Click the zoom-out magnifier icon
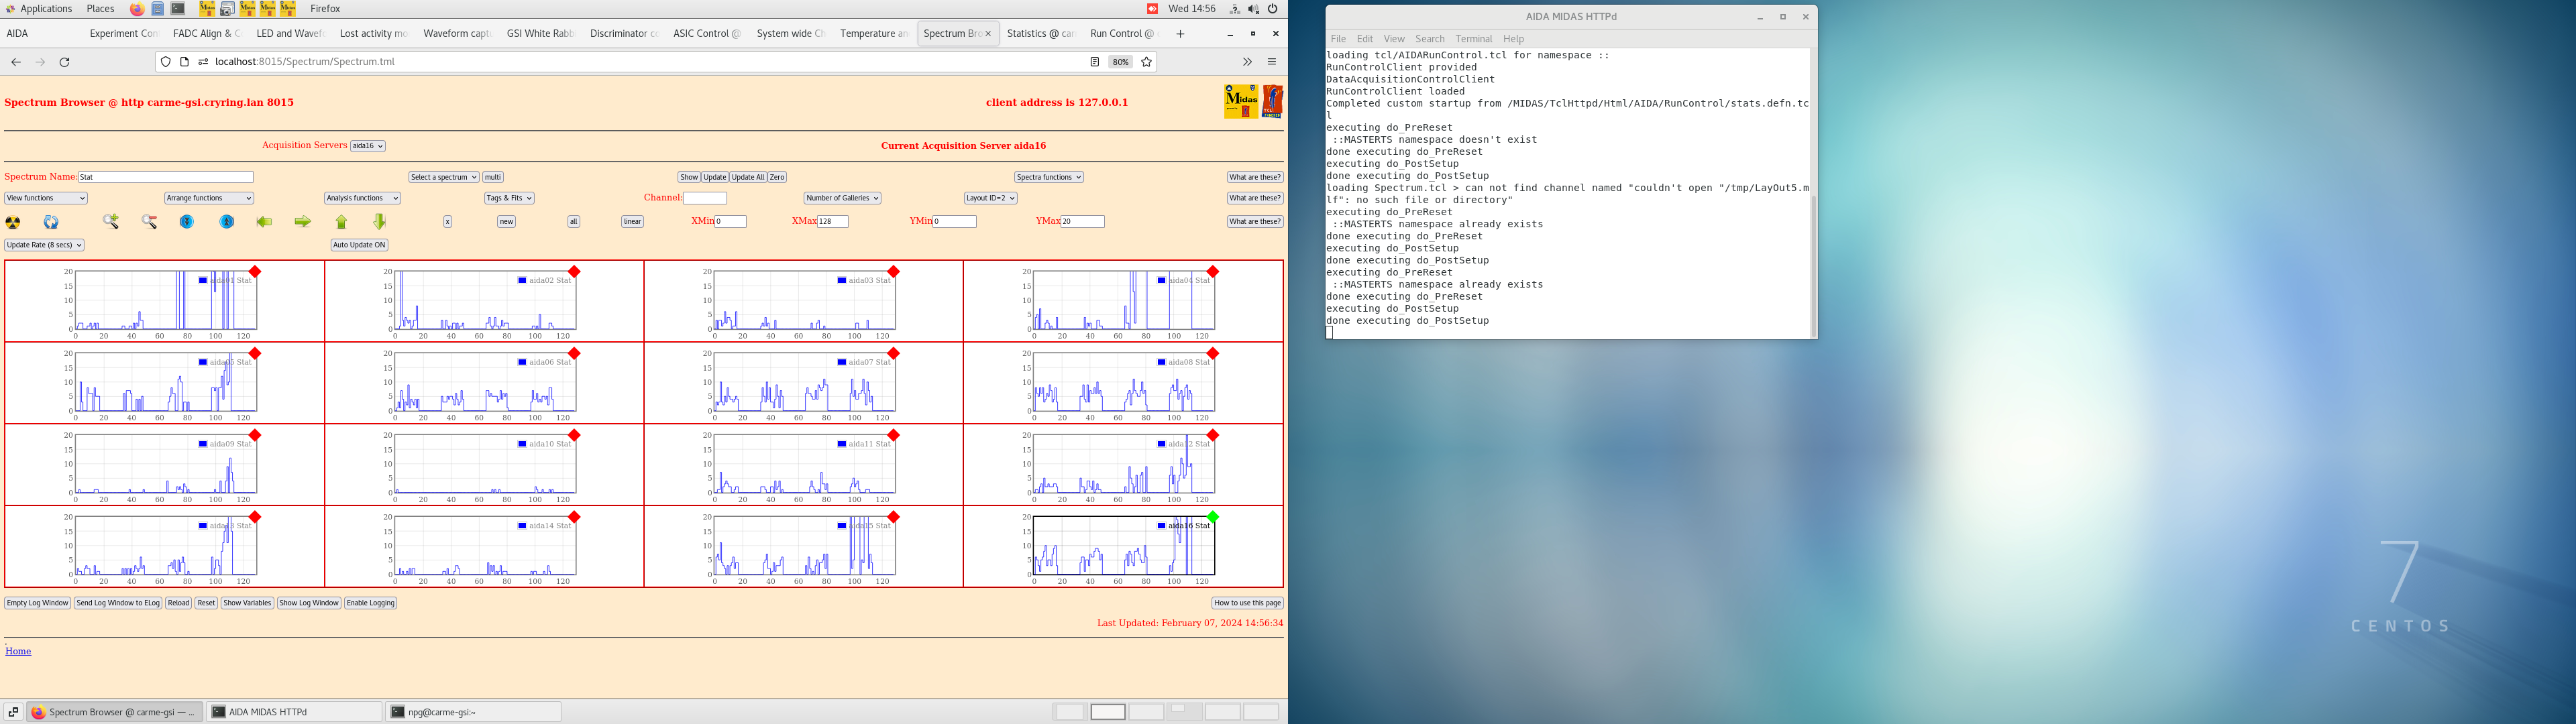The image size is (2576, 724). [149, 222]
